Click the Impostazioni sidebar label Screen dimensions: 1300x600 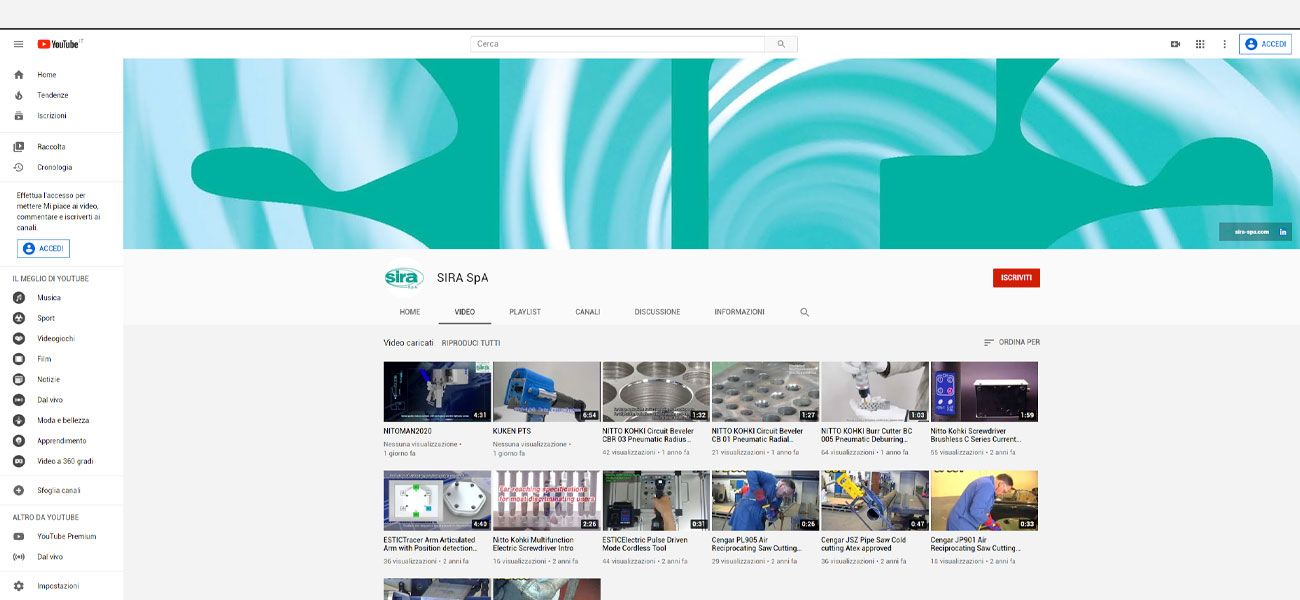coord(58,586)
